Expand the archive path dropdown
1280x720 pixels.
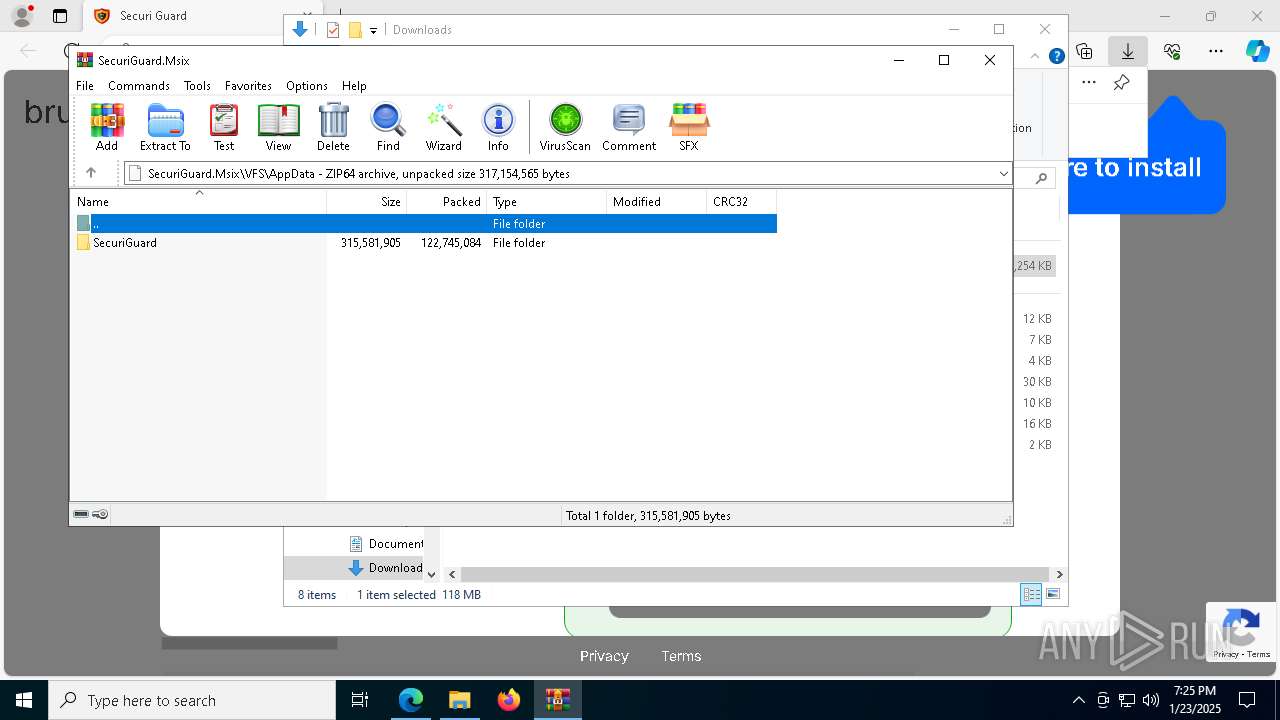tap(1003, 174)
